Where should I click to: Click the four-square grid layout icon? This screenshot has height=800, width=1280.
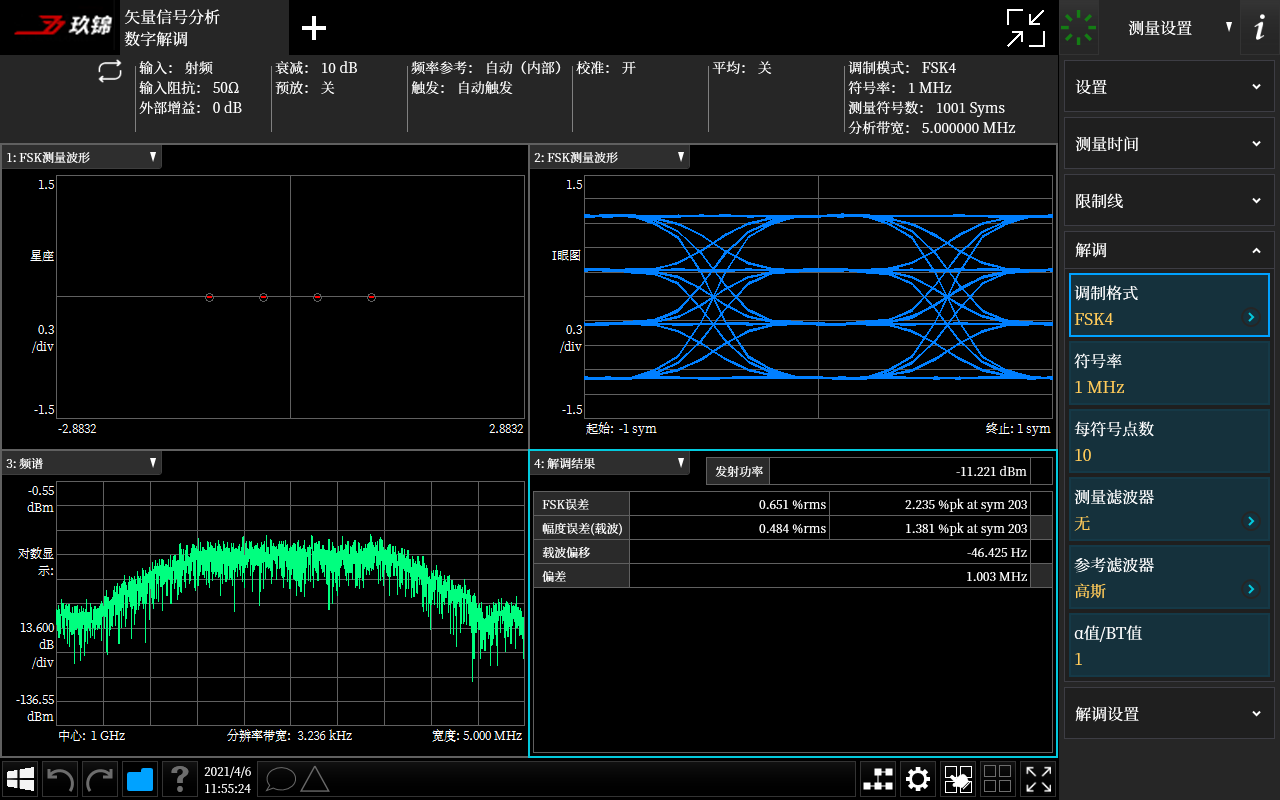pyautogui.click(x=998, y=779)
